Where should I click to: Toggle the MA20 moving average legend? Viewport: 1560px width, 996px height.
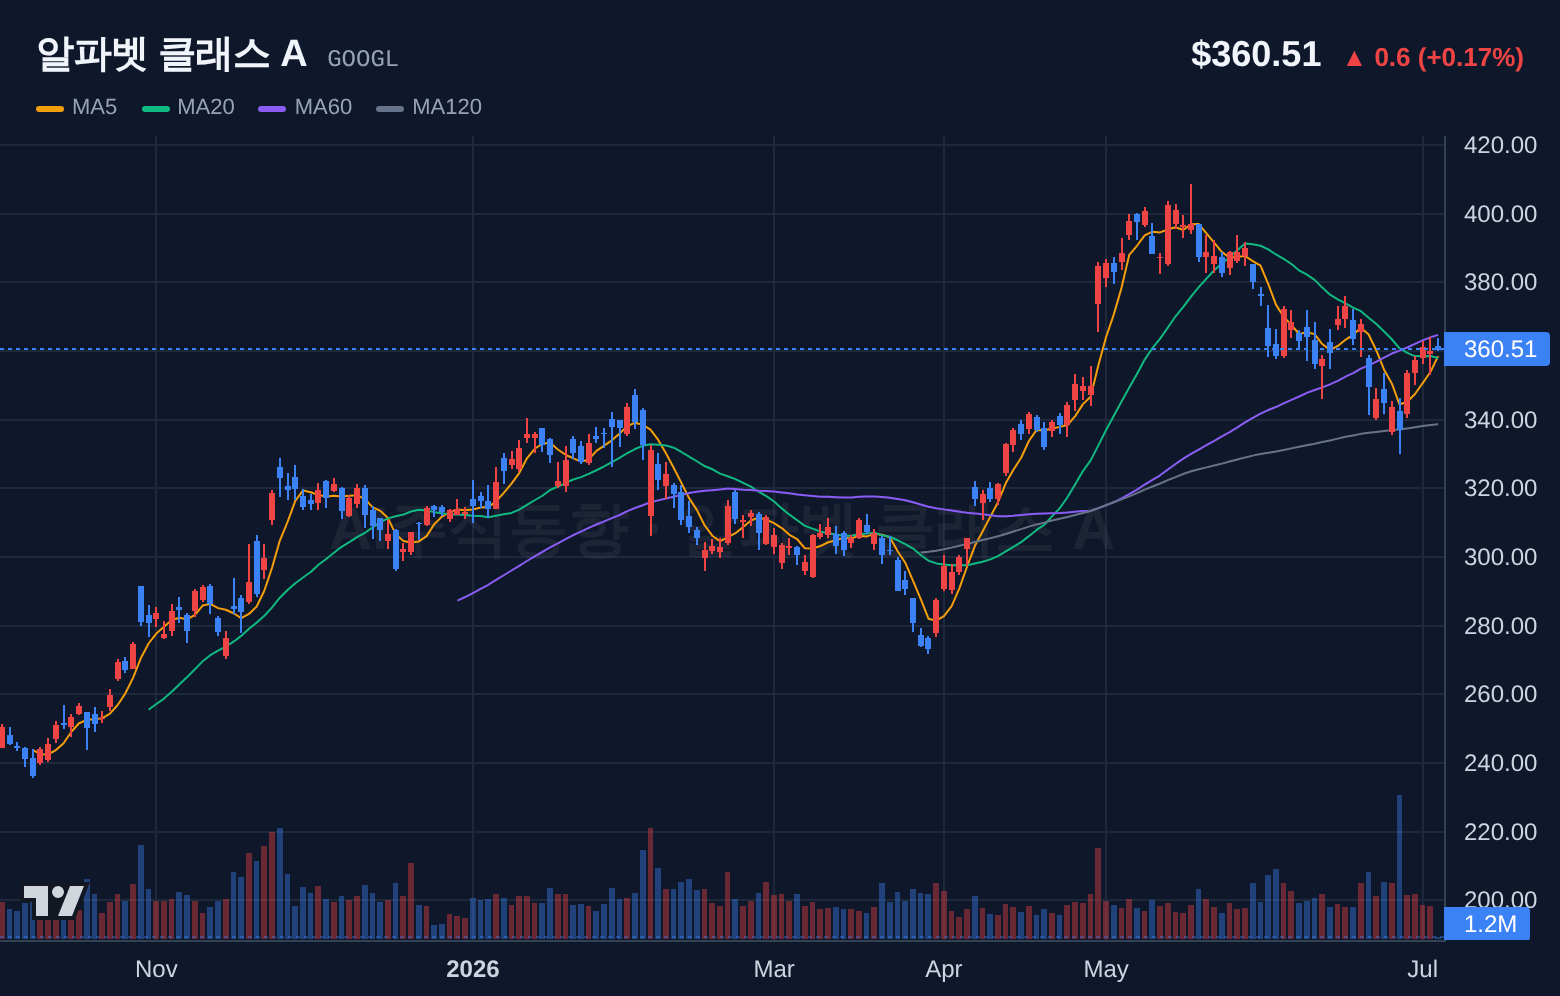pyautogui.click(x=188, y=107)
